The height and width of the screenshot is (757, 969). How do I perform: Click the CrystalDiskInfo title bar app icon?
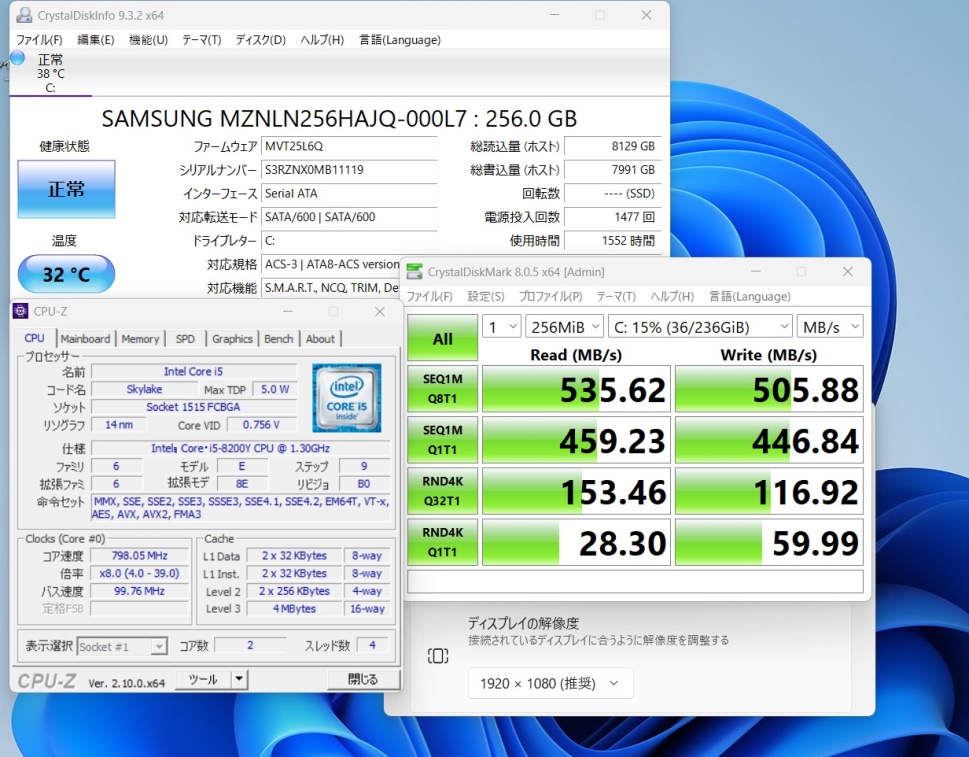(23, 15)
